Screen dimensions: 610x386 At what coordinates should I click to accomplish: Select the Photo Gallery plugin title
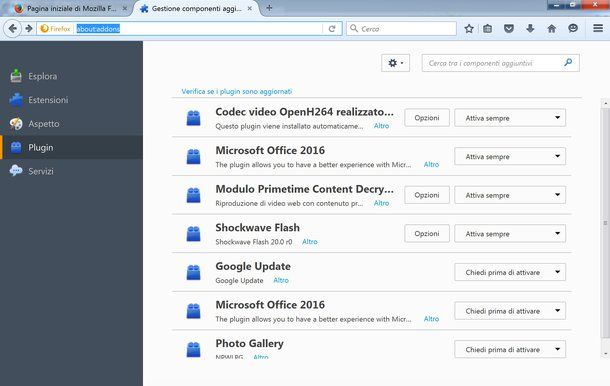[x=249, y=343]
